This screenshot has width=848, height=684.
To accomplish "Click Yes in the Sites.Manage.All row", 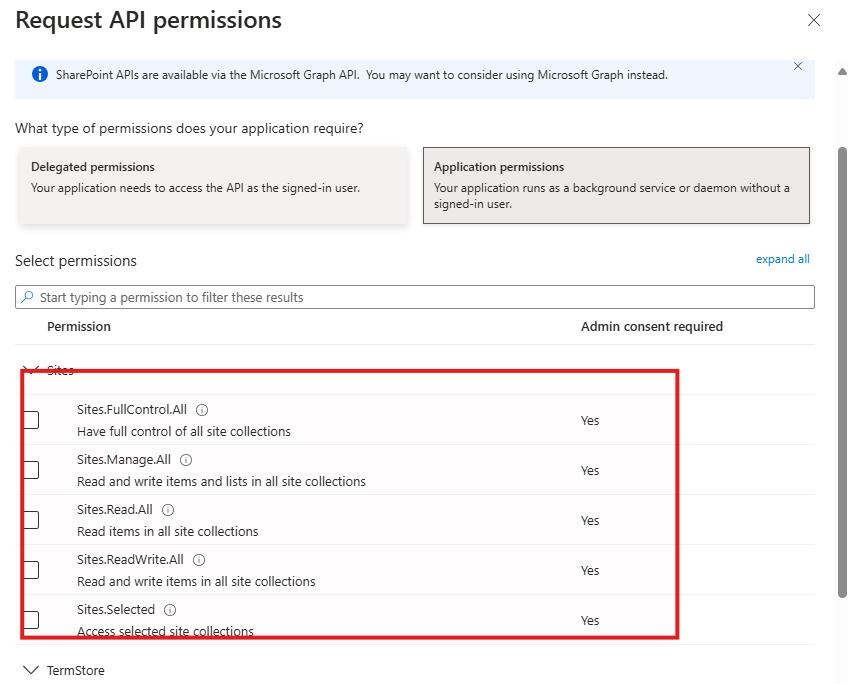I will 590,470.
